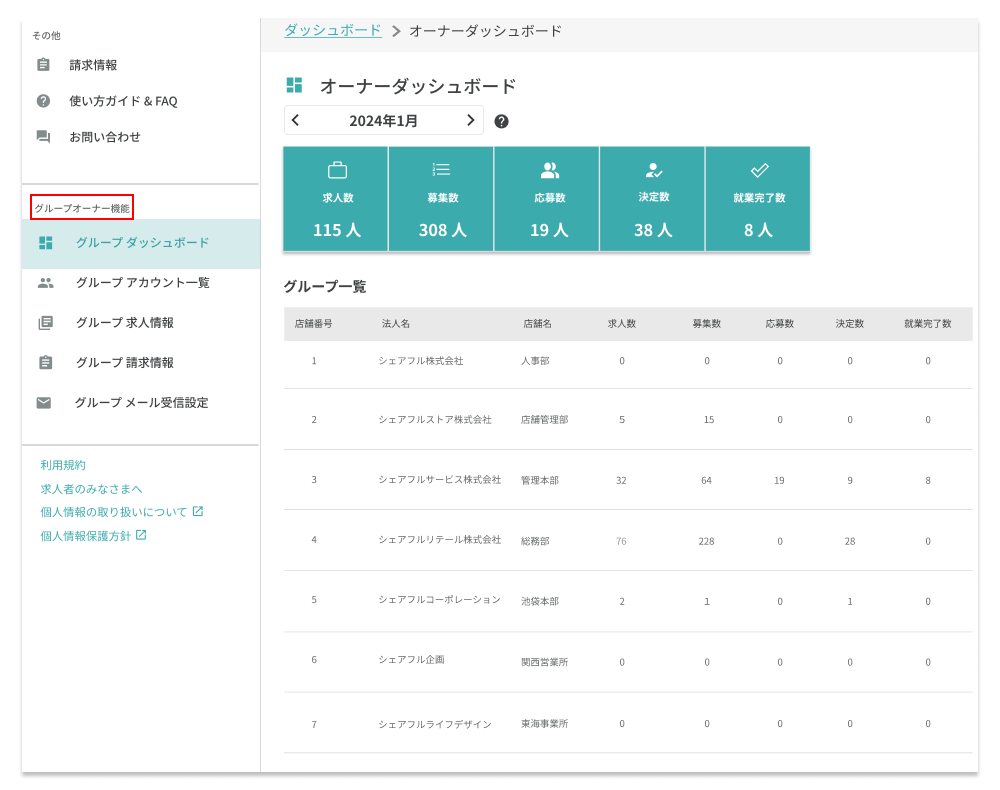Click the help icon beside the month selector
This screenshot has height=790, width=1000.
[501, 121]
